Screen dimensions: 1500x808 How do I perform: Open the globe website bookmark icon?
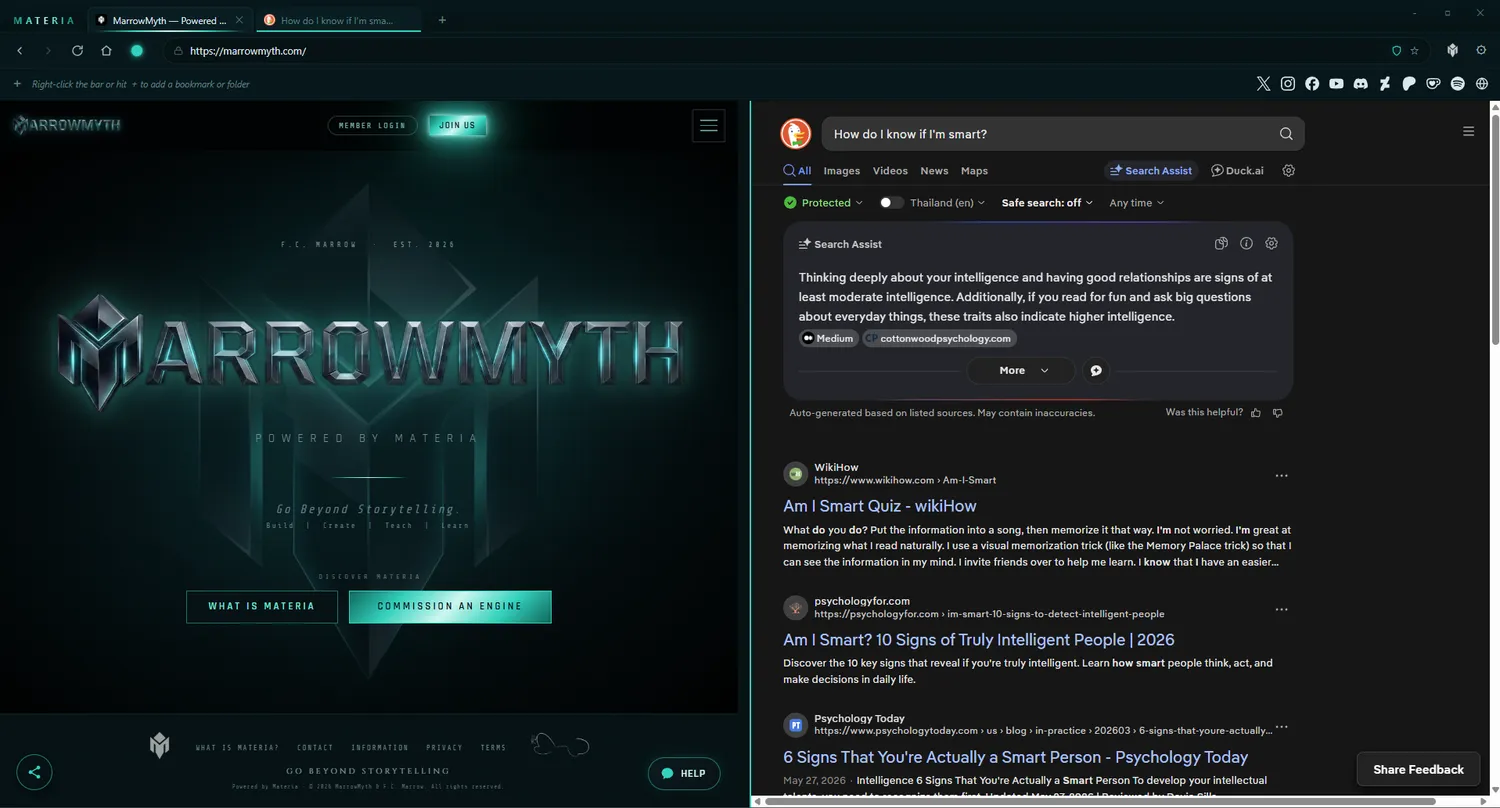1482,84
